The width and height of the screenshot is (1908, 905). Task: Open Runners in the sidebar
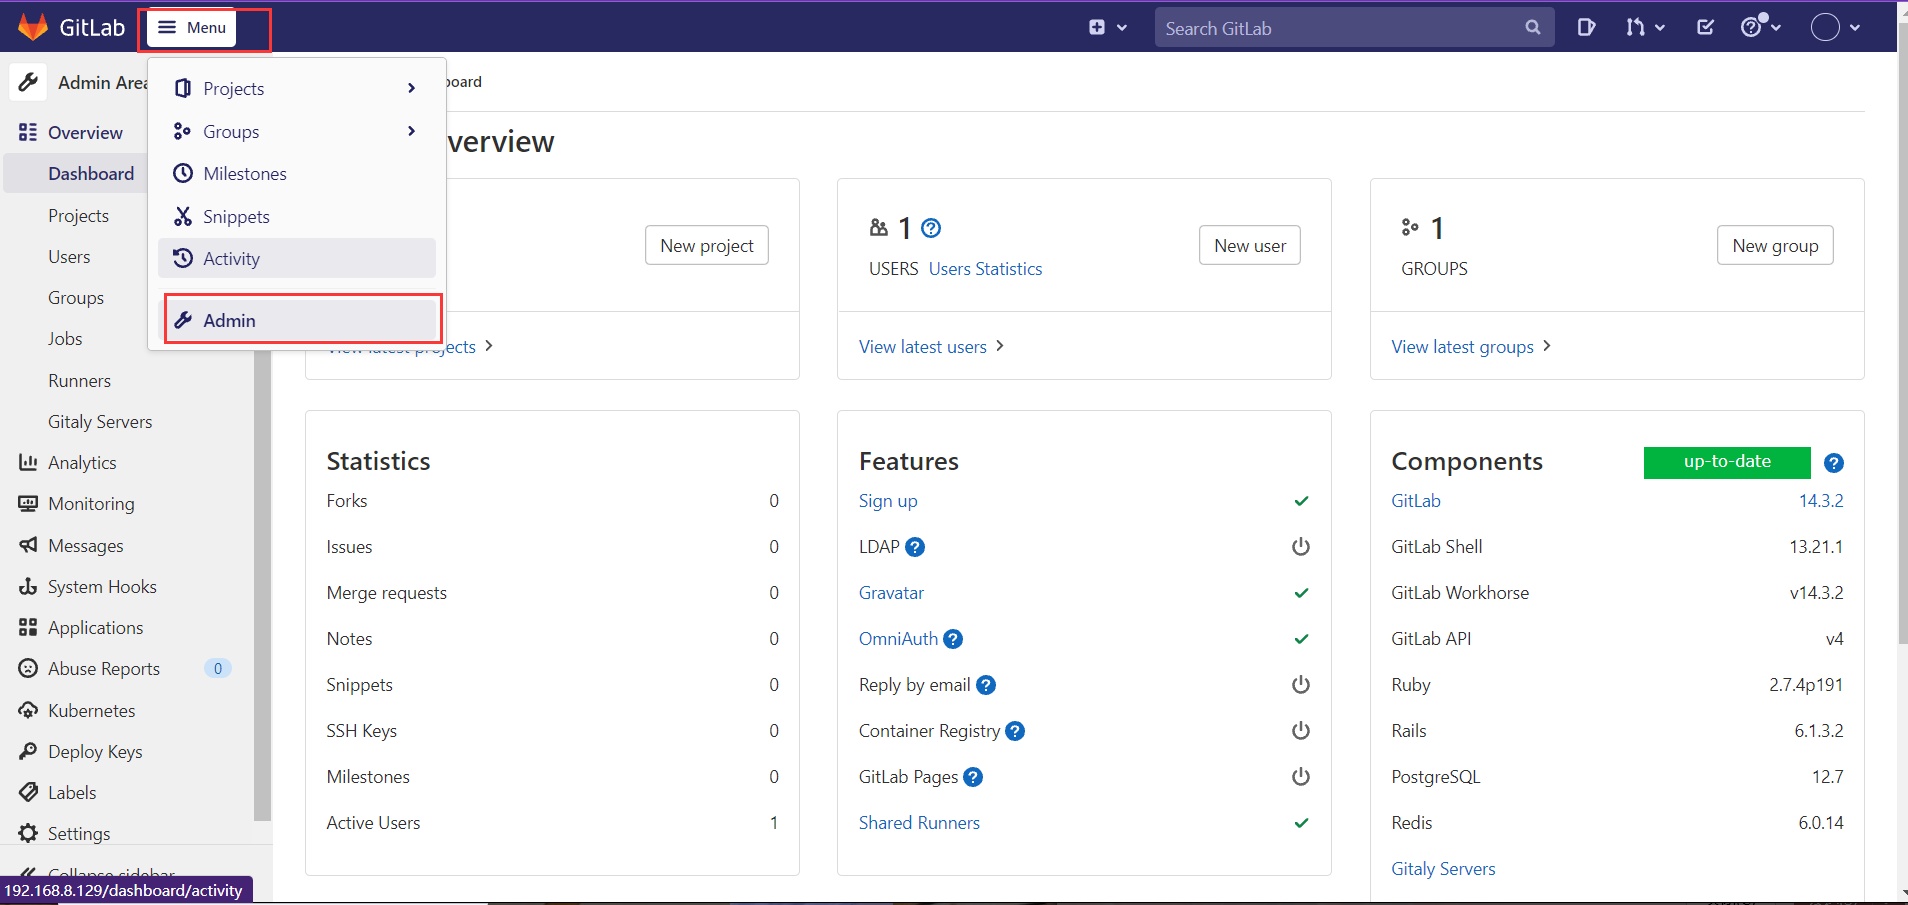(79, 381)
